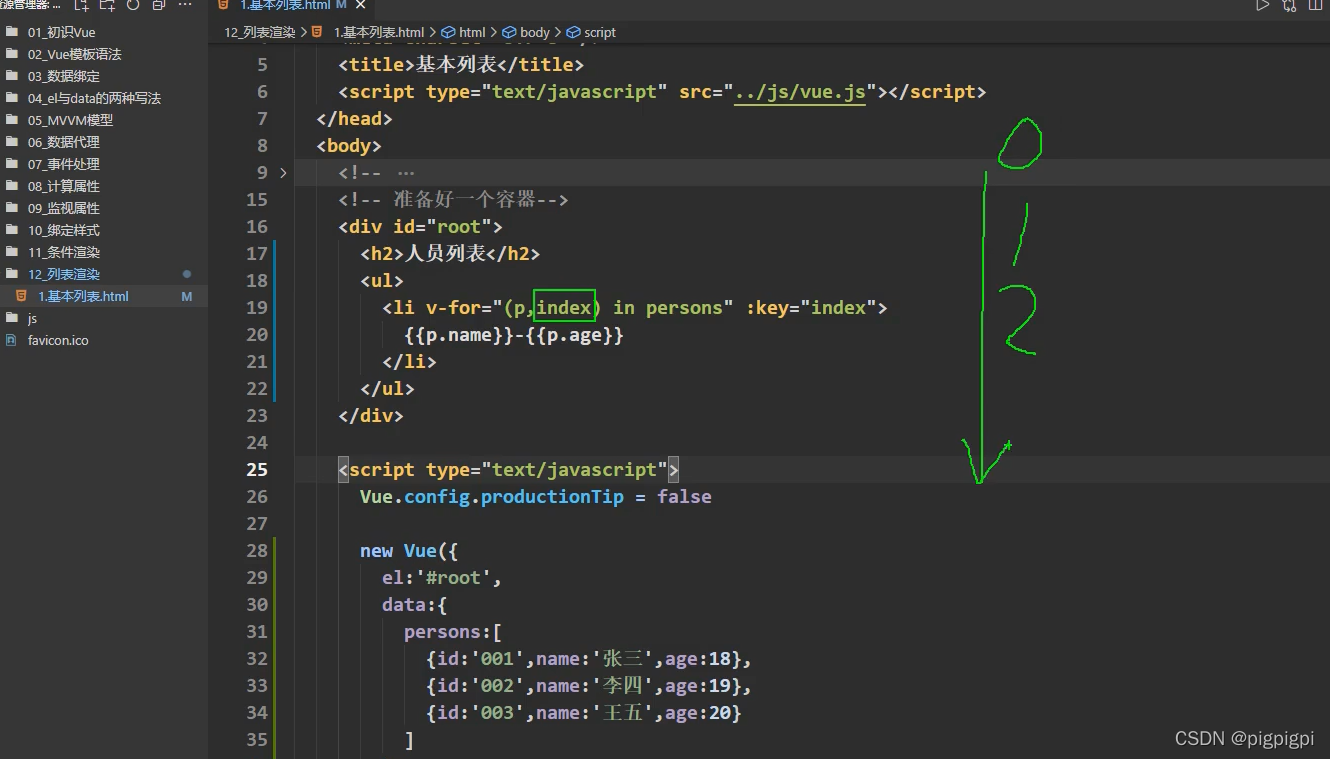The width and height of the screenshot is (1330, 759).
Task: Click the {{p.name}}-{{p.age}} expression
Action: point(514,335)
